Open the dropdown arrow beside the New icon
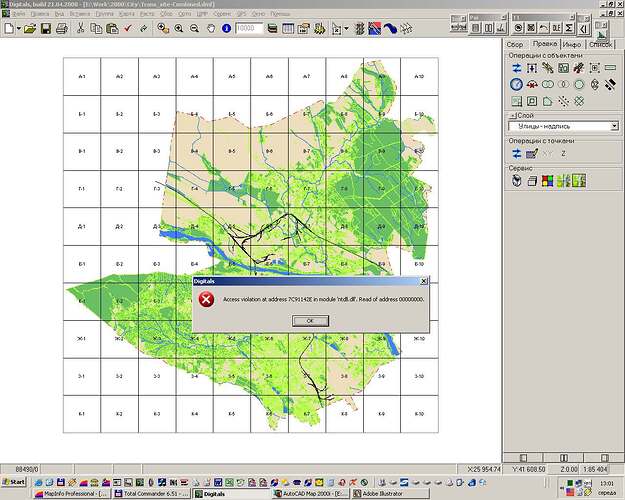Image resolution: width=625 pixels, height=500 pixels. tap(18, 28)
